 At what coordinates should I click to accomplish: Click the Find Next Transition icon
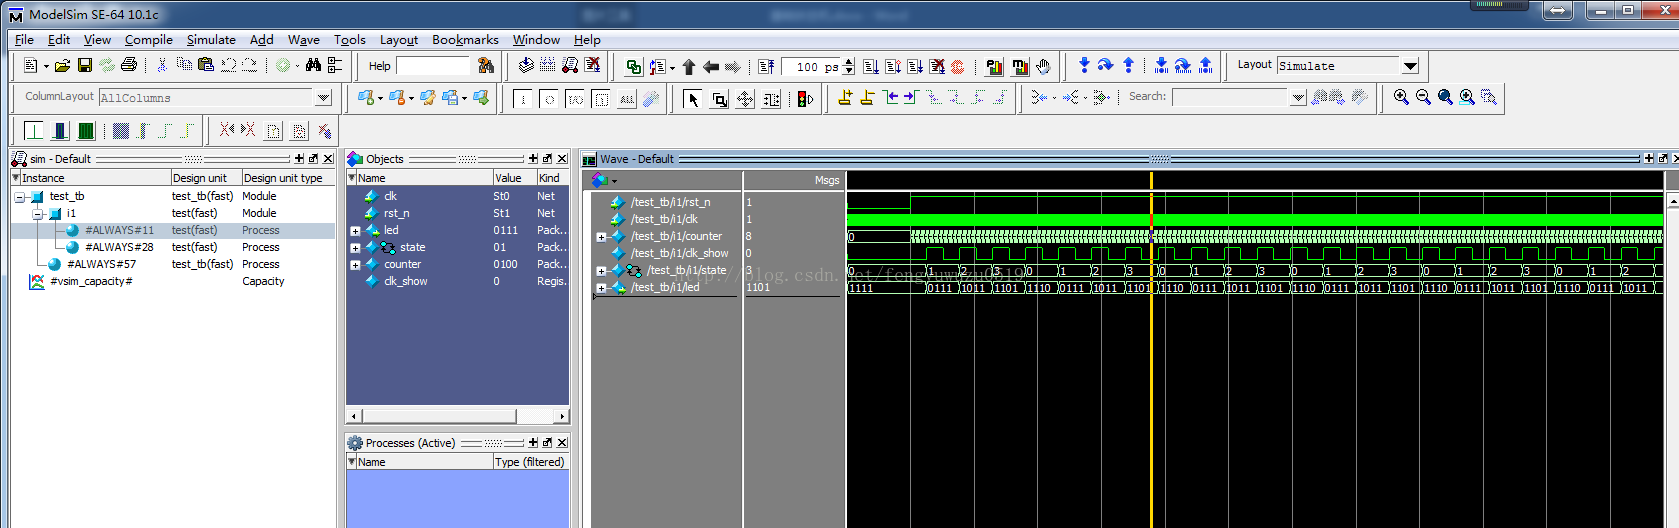coord(911,97)
